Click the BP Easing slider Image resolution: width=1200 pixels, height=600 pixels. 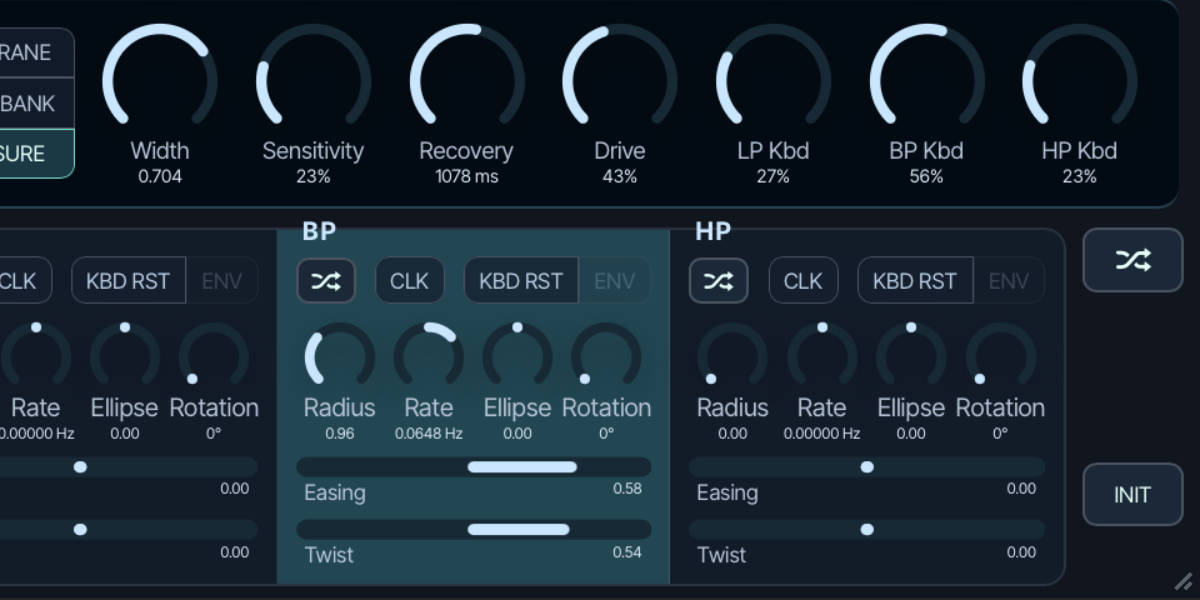[474, 467]
